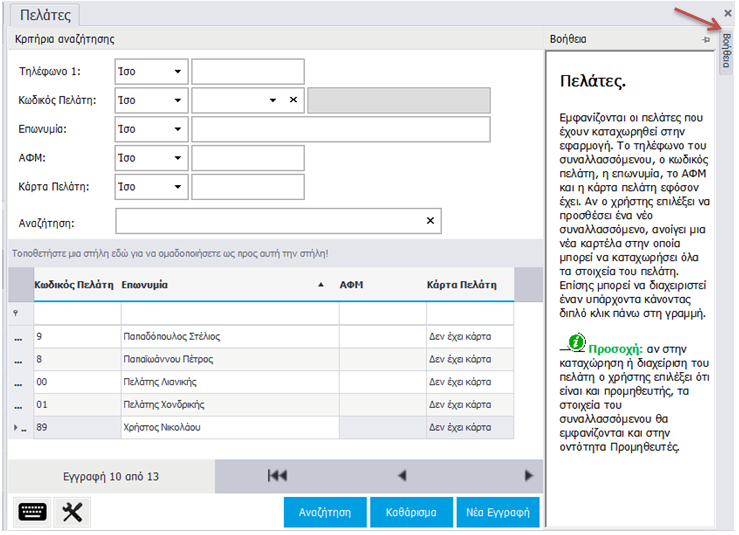
Task: Click the Νέα Εγγραφή button
Action: [x=497, y=512]
